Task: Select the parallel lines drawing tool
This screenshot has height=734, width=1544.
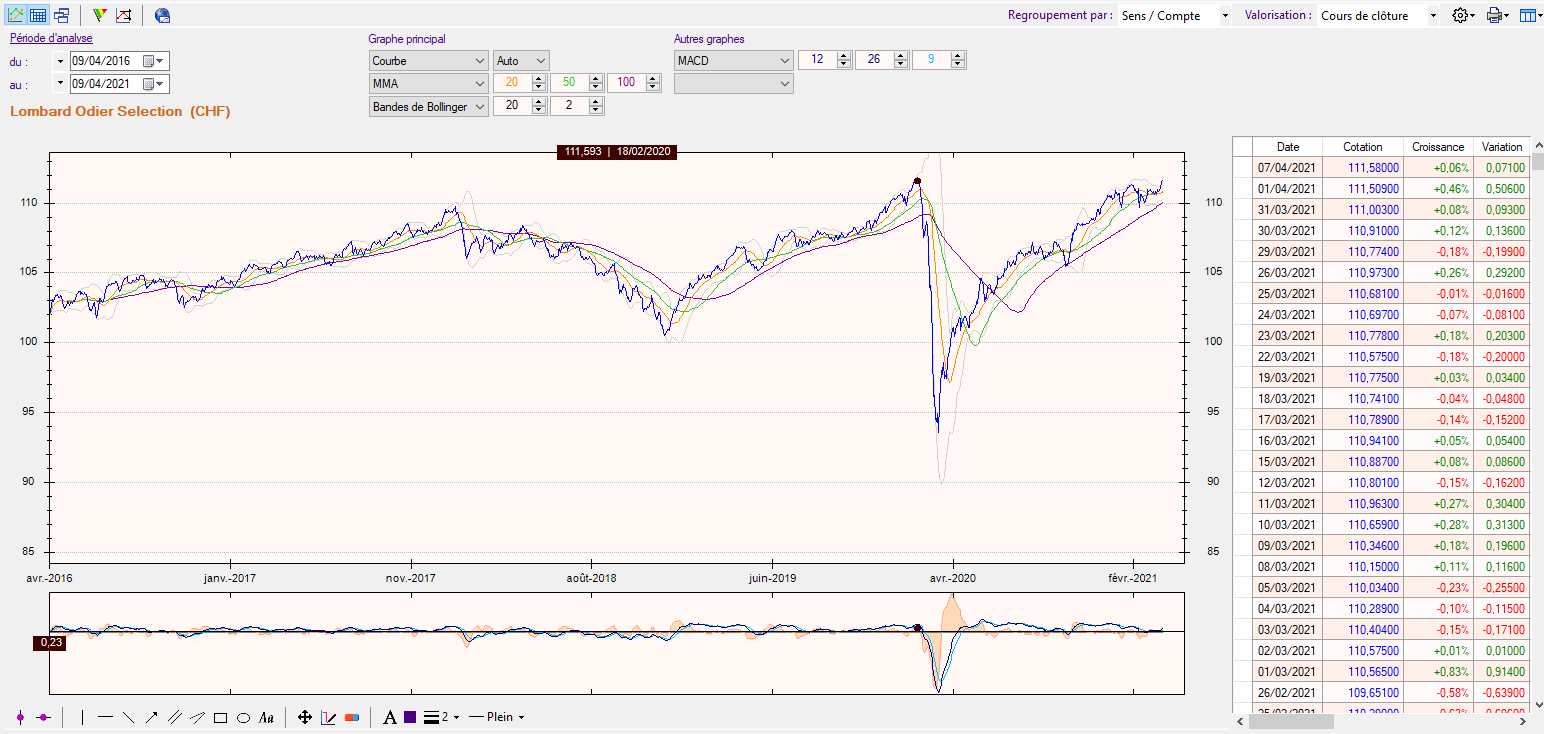Action: [174, 717]
